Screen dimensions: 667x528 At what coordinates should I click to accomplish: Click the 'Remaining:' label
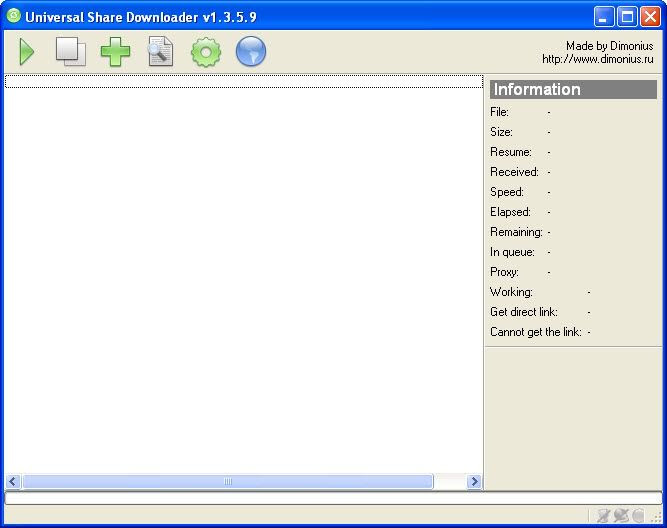[516, 232]
